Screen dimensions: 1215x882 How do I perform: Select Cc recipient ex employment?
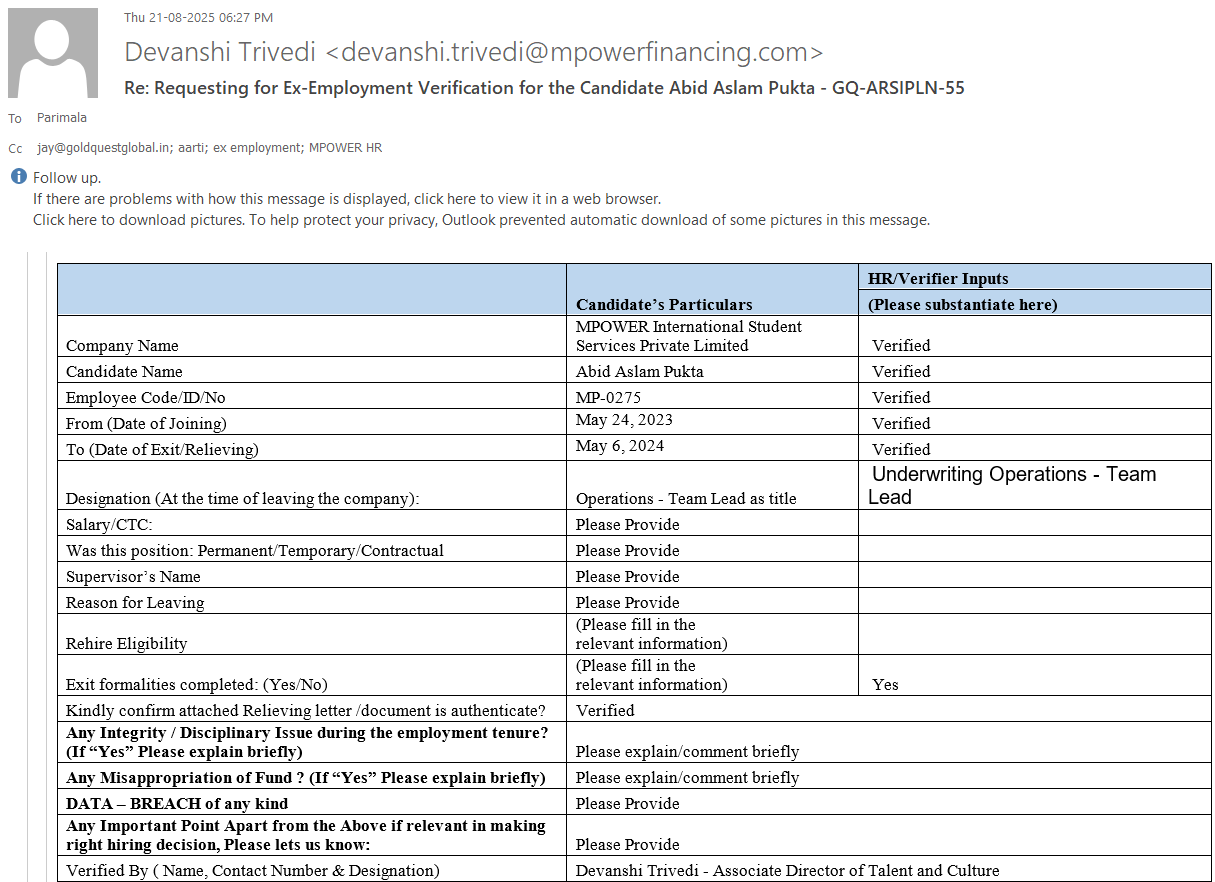click(259, 147)
